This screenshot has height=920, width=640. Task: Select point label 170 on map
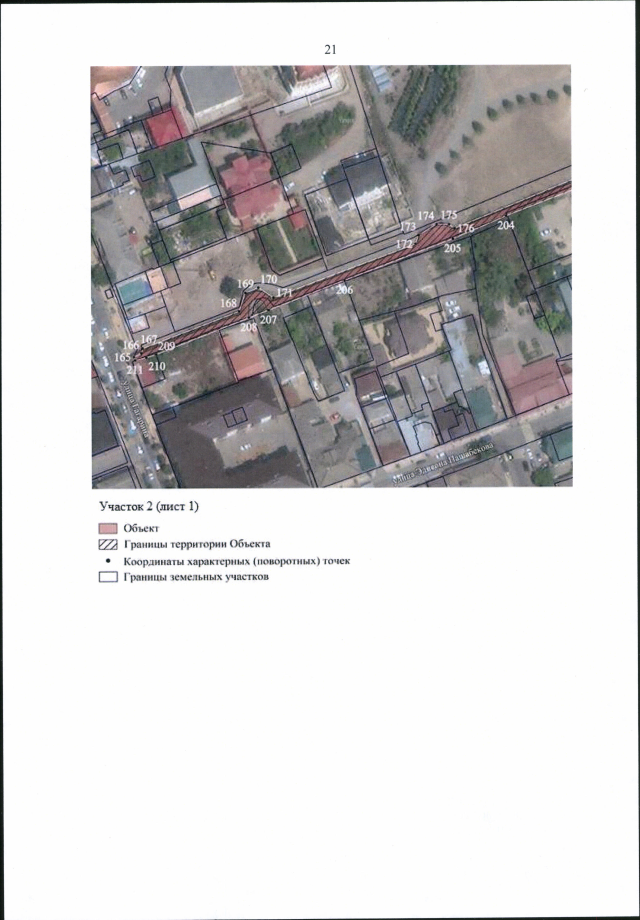tap(269, 279)
